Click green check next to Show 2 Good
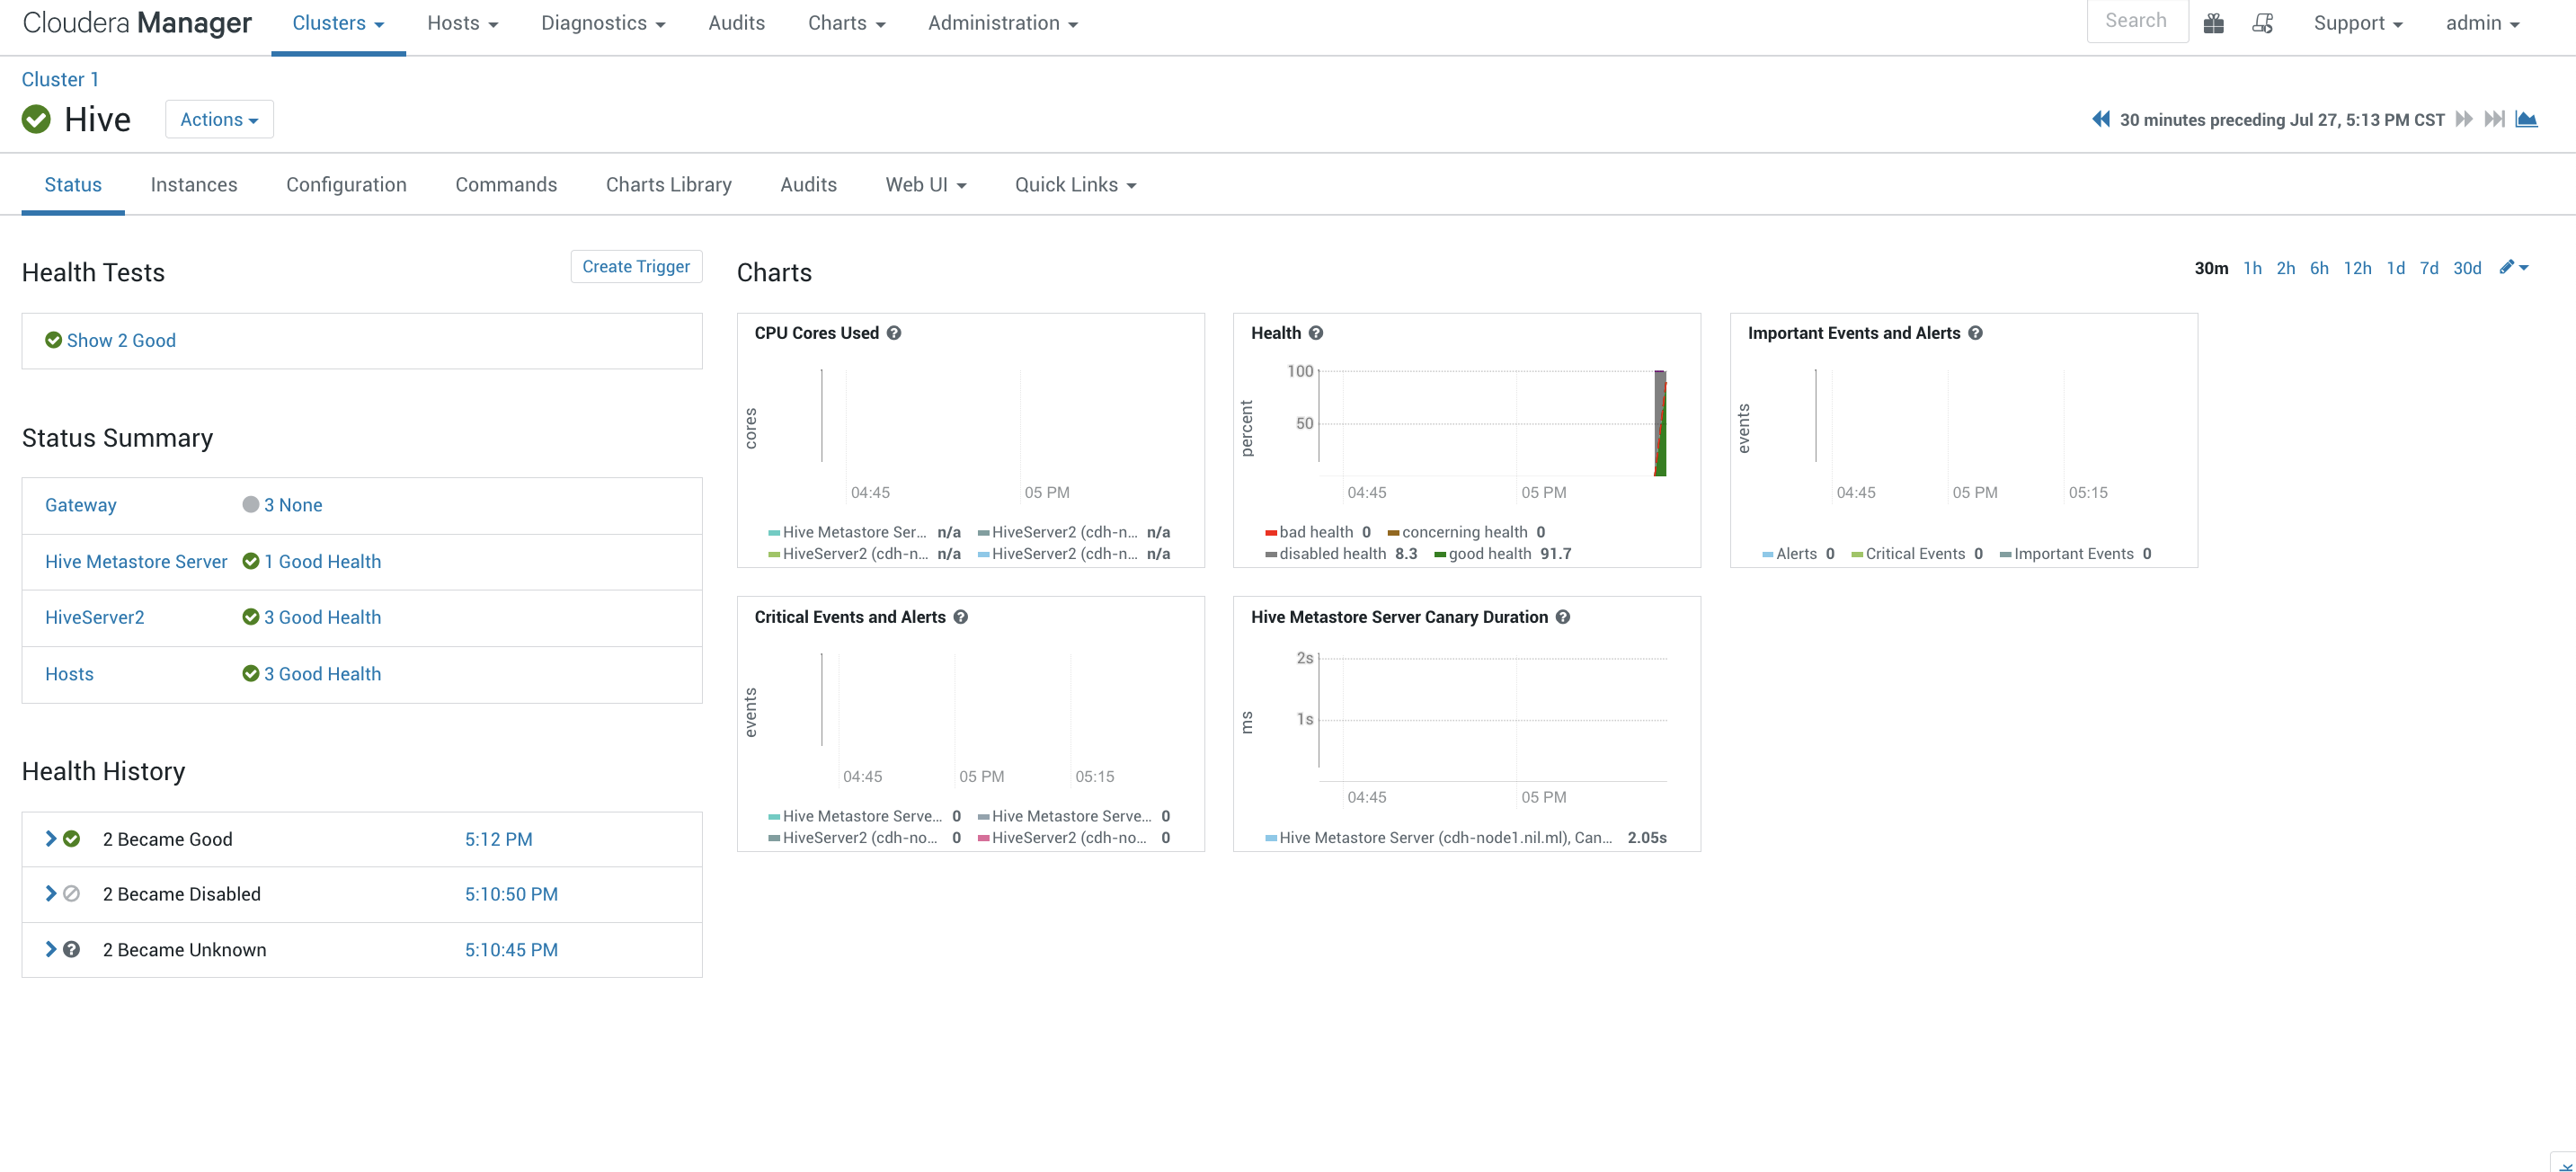 (53, 340)
